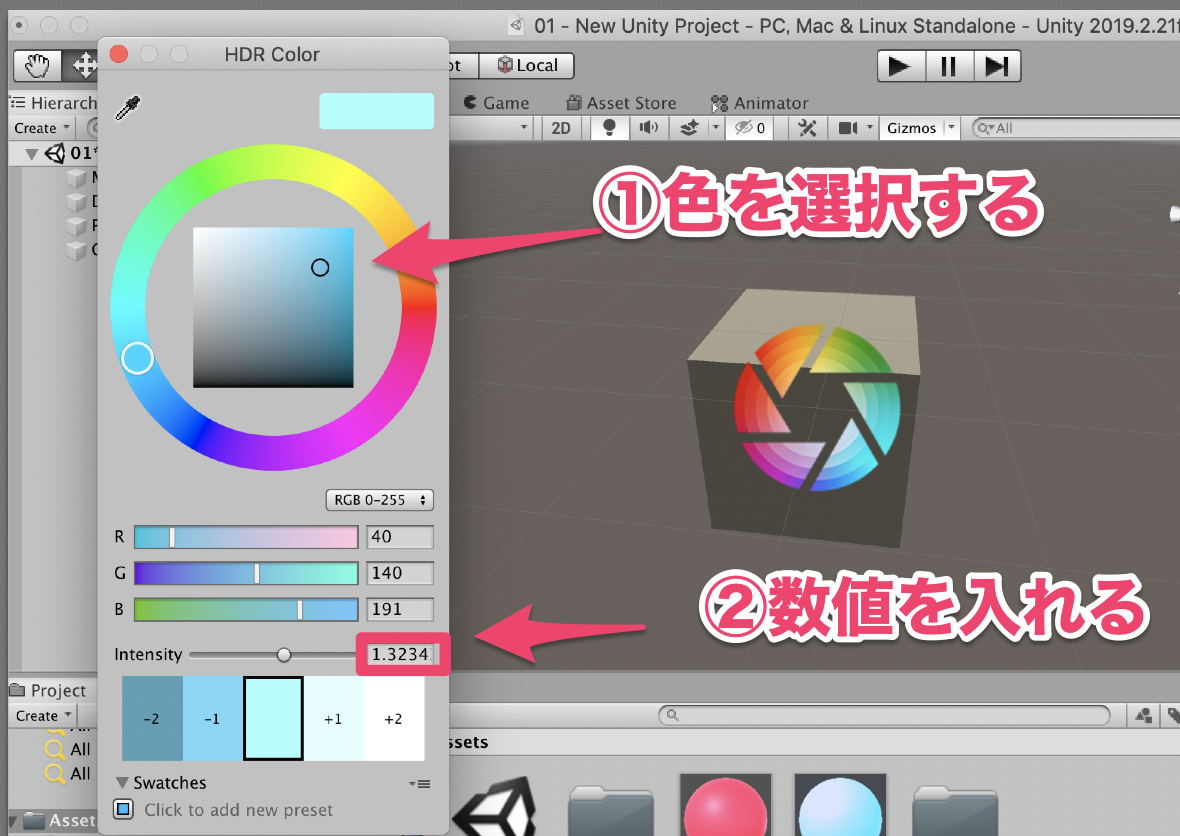This screenshot has width=1180, height=836.
Task: Select the Assets folder in Project tree
Action: coord(59,820)
